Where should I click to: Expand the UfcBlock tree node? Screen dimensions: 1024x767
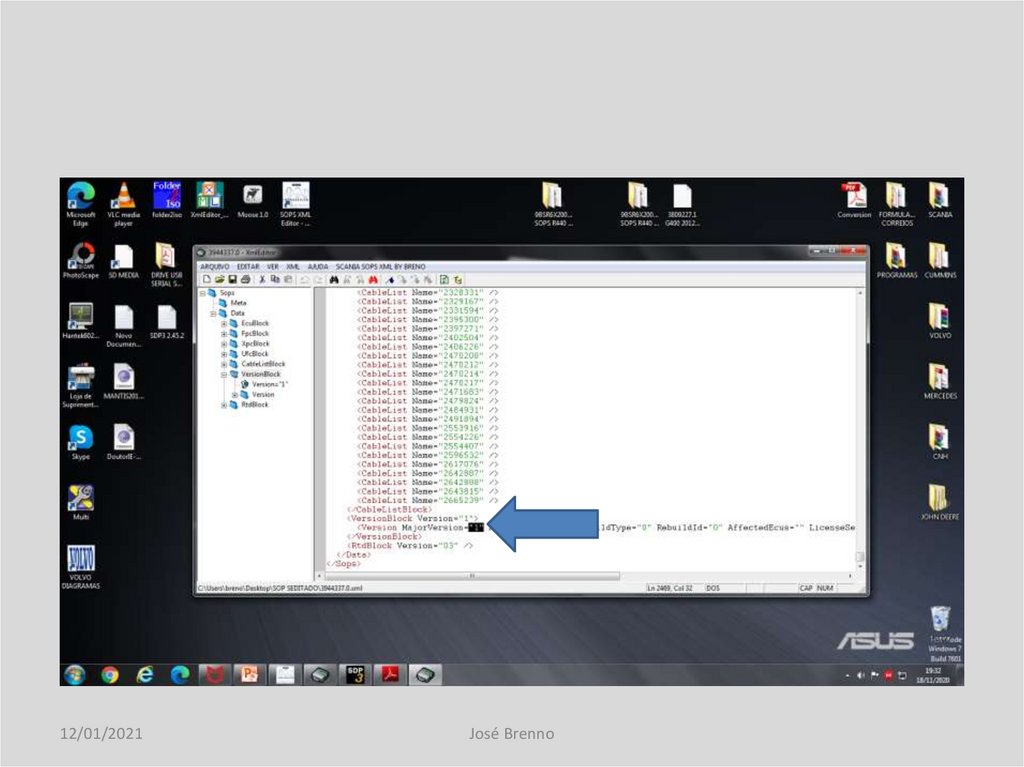click(x=224, y=354)
